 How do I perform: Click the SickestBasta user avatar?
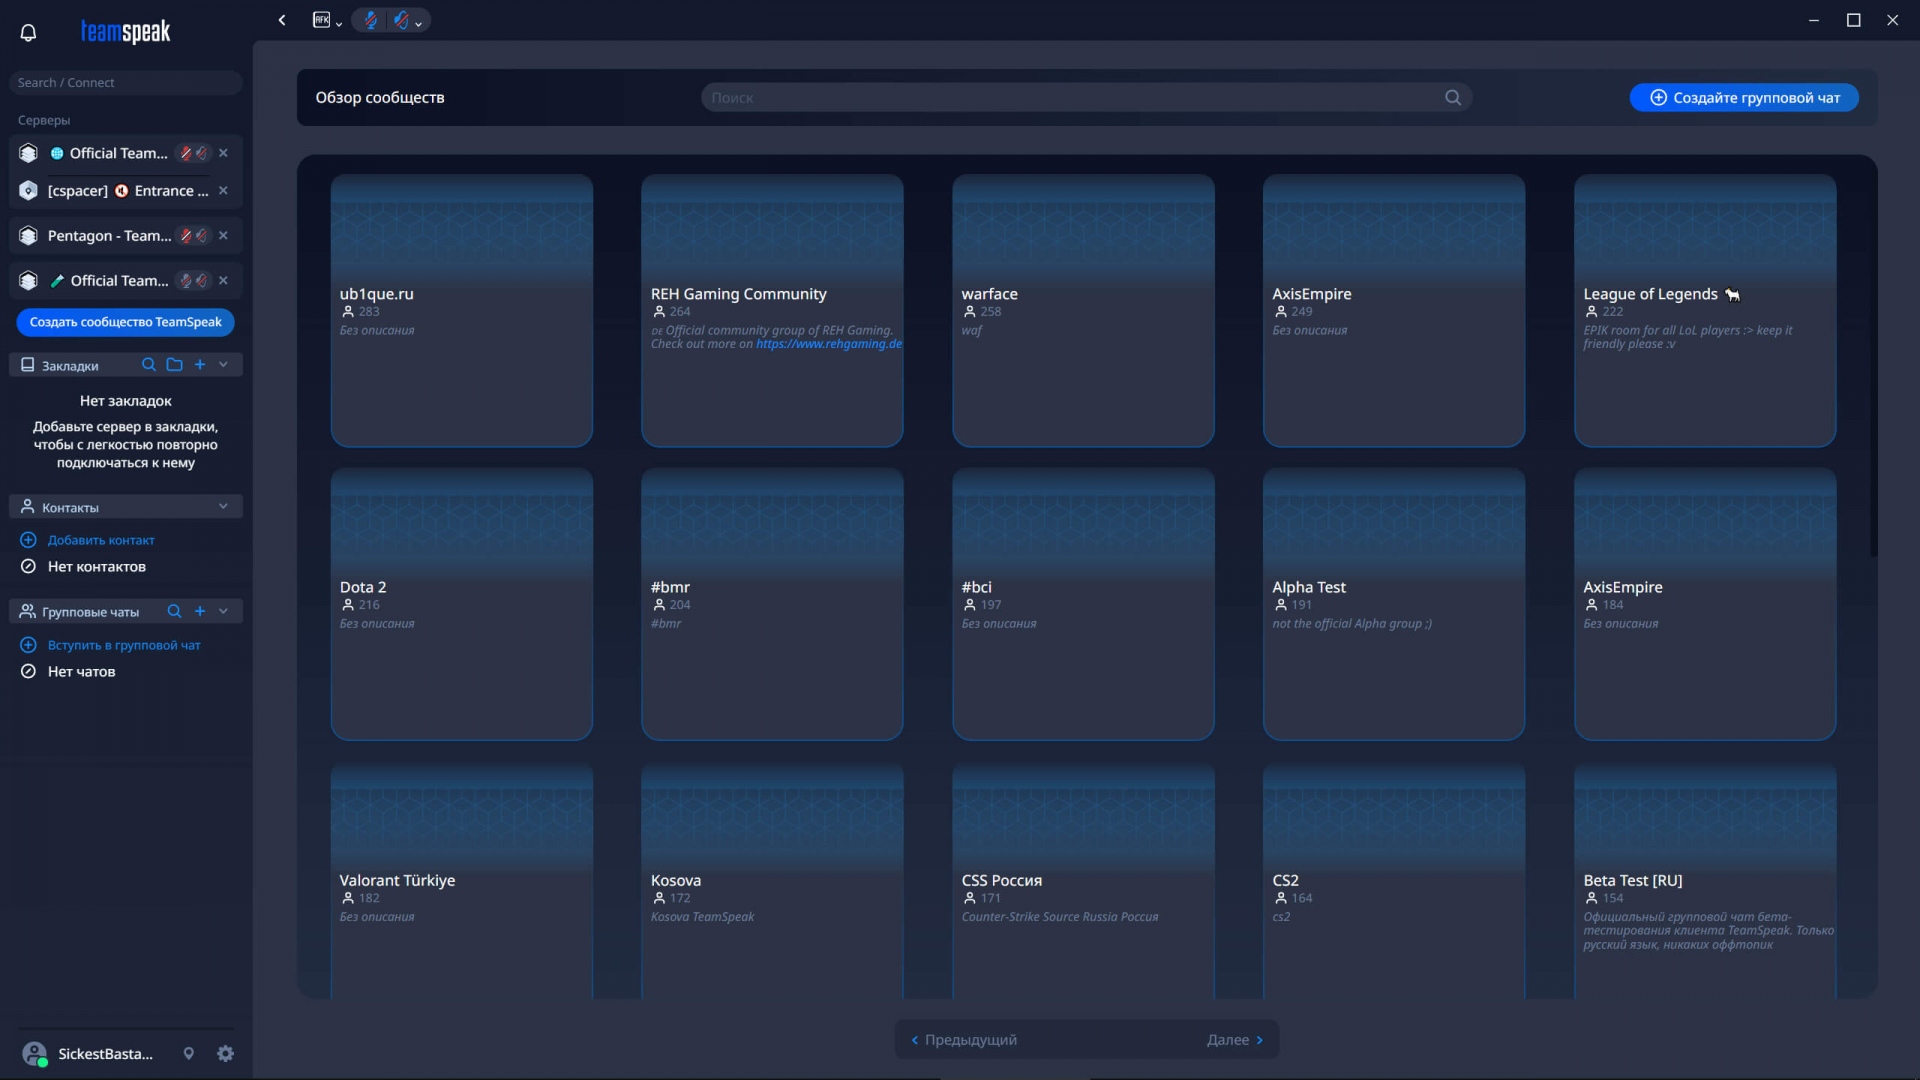coord(34,1053)
